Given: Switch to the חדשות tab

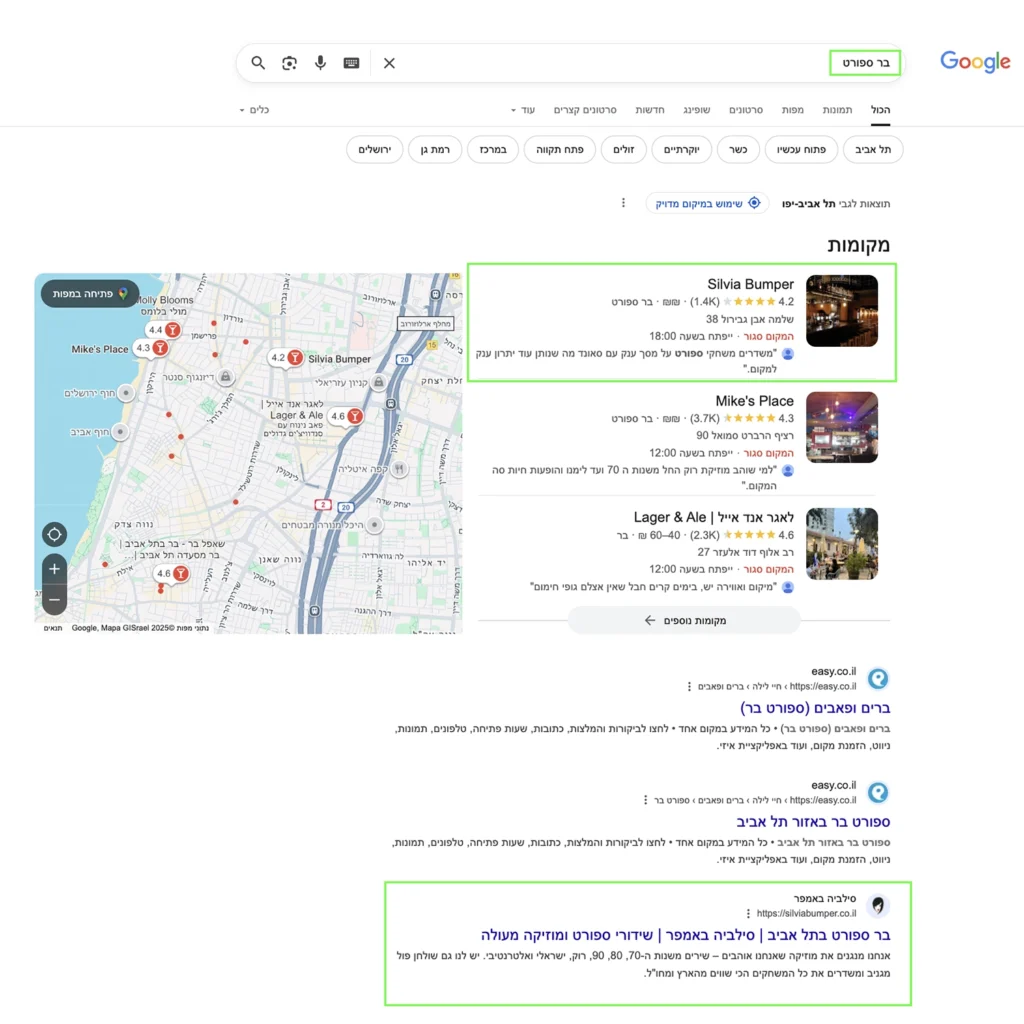Looking at the screenshot, I should click(650, 110).
